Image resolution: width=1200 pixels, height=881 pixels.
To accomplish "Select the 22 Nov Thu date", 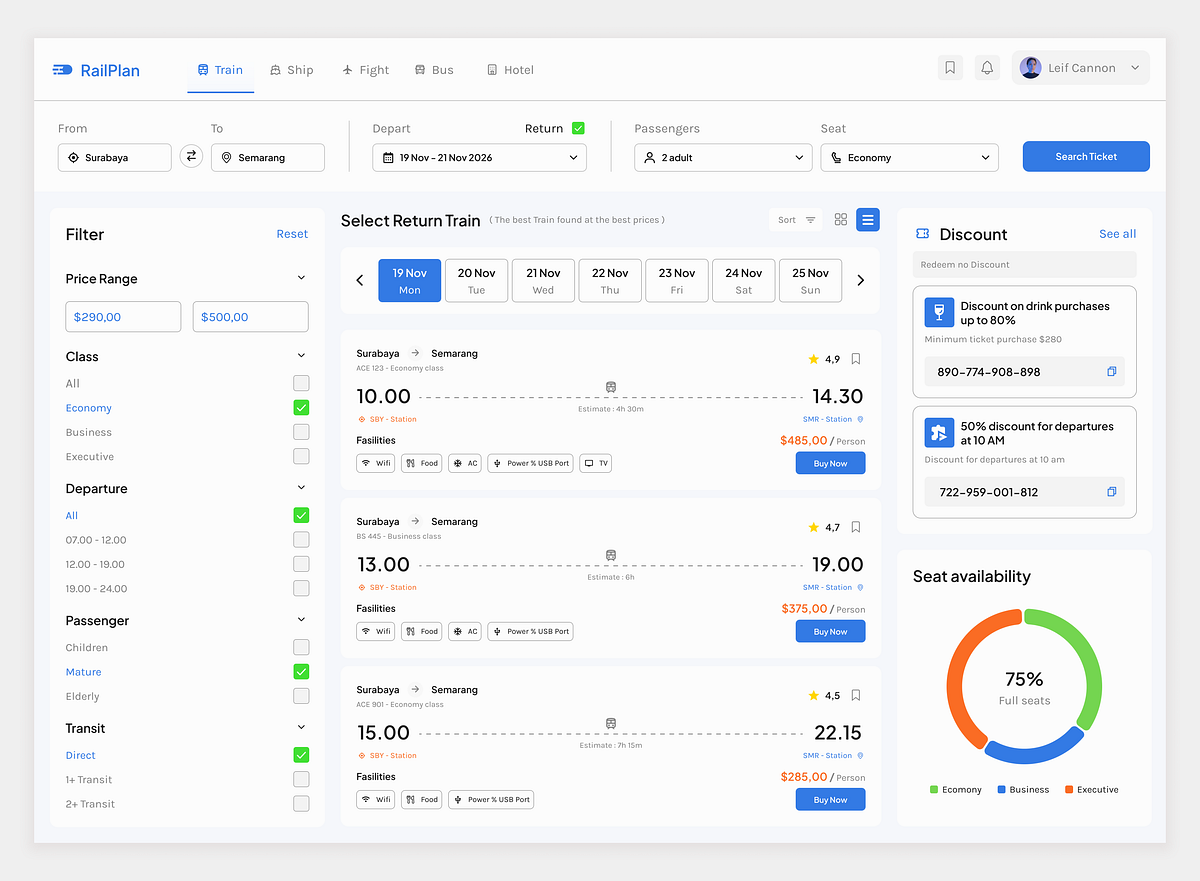I will pyautogui.click(x=609, y=280).
